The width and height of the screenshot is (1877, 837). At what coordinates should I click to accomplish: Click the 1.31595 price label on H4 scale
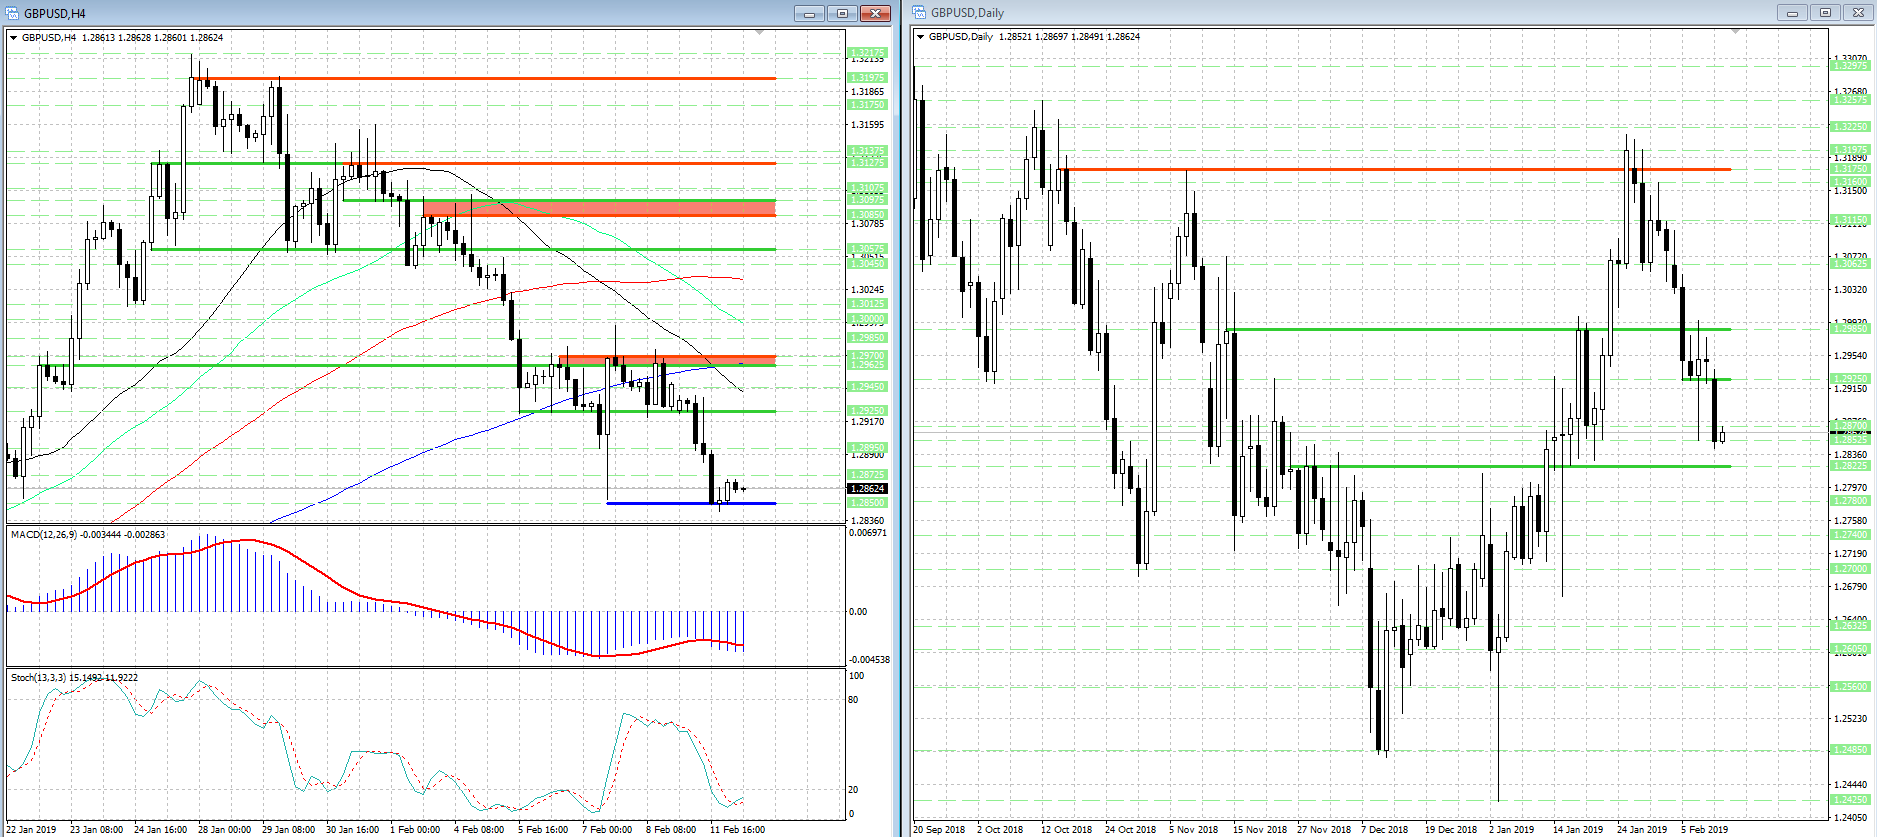[x=866, y=125]
